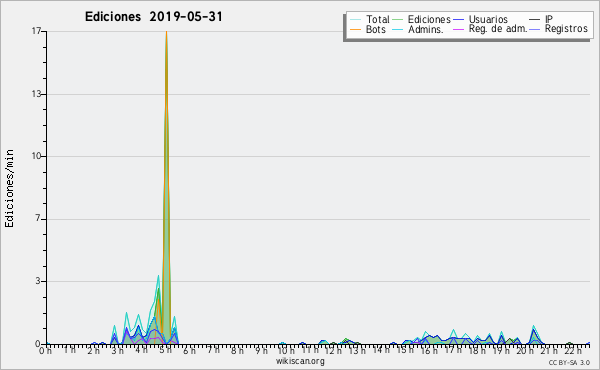Click the magenta Reg. de adm. legend swatch
This screenshot has height=370, width=600.
tap(458, 29)
